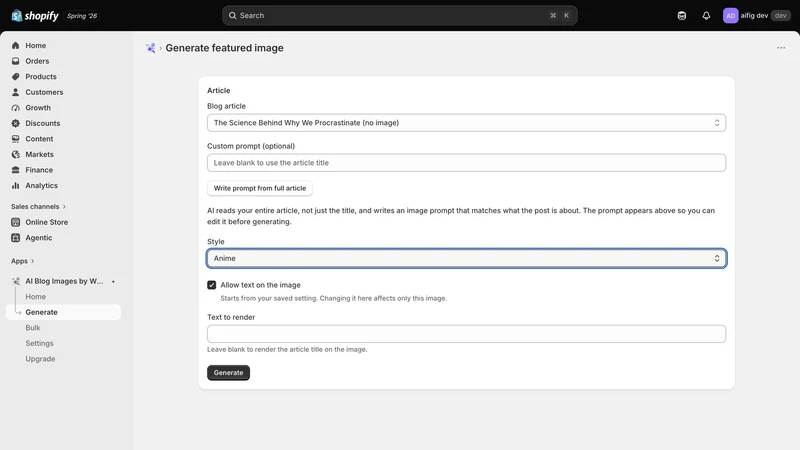Viewport: 800px width, 450px height.
Task: Go to Orders in the sidebar
Action: coord(37,61)
